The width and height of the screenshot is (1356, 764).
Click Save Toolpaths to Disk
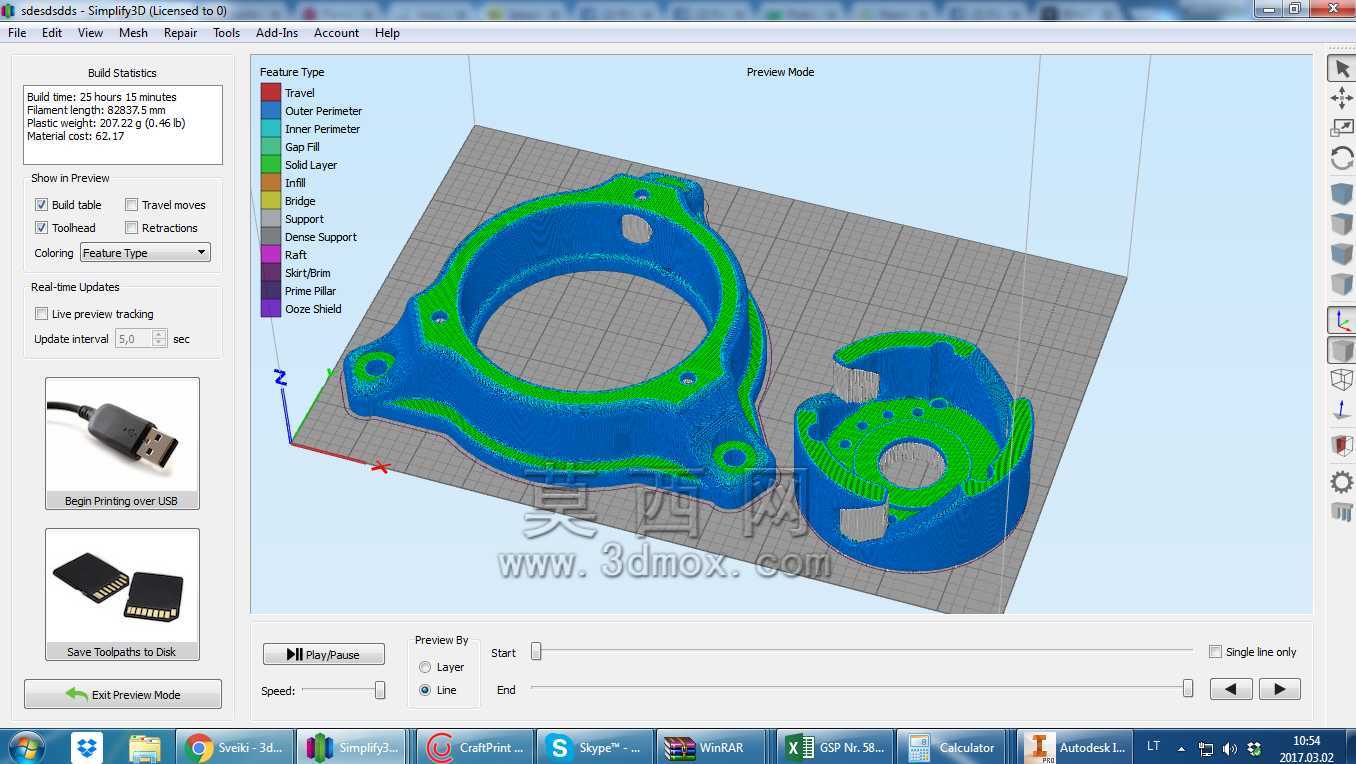point(122,595)
